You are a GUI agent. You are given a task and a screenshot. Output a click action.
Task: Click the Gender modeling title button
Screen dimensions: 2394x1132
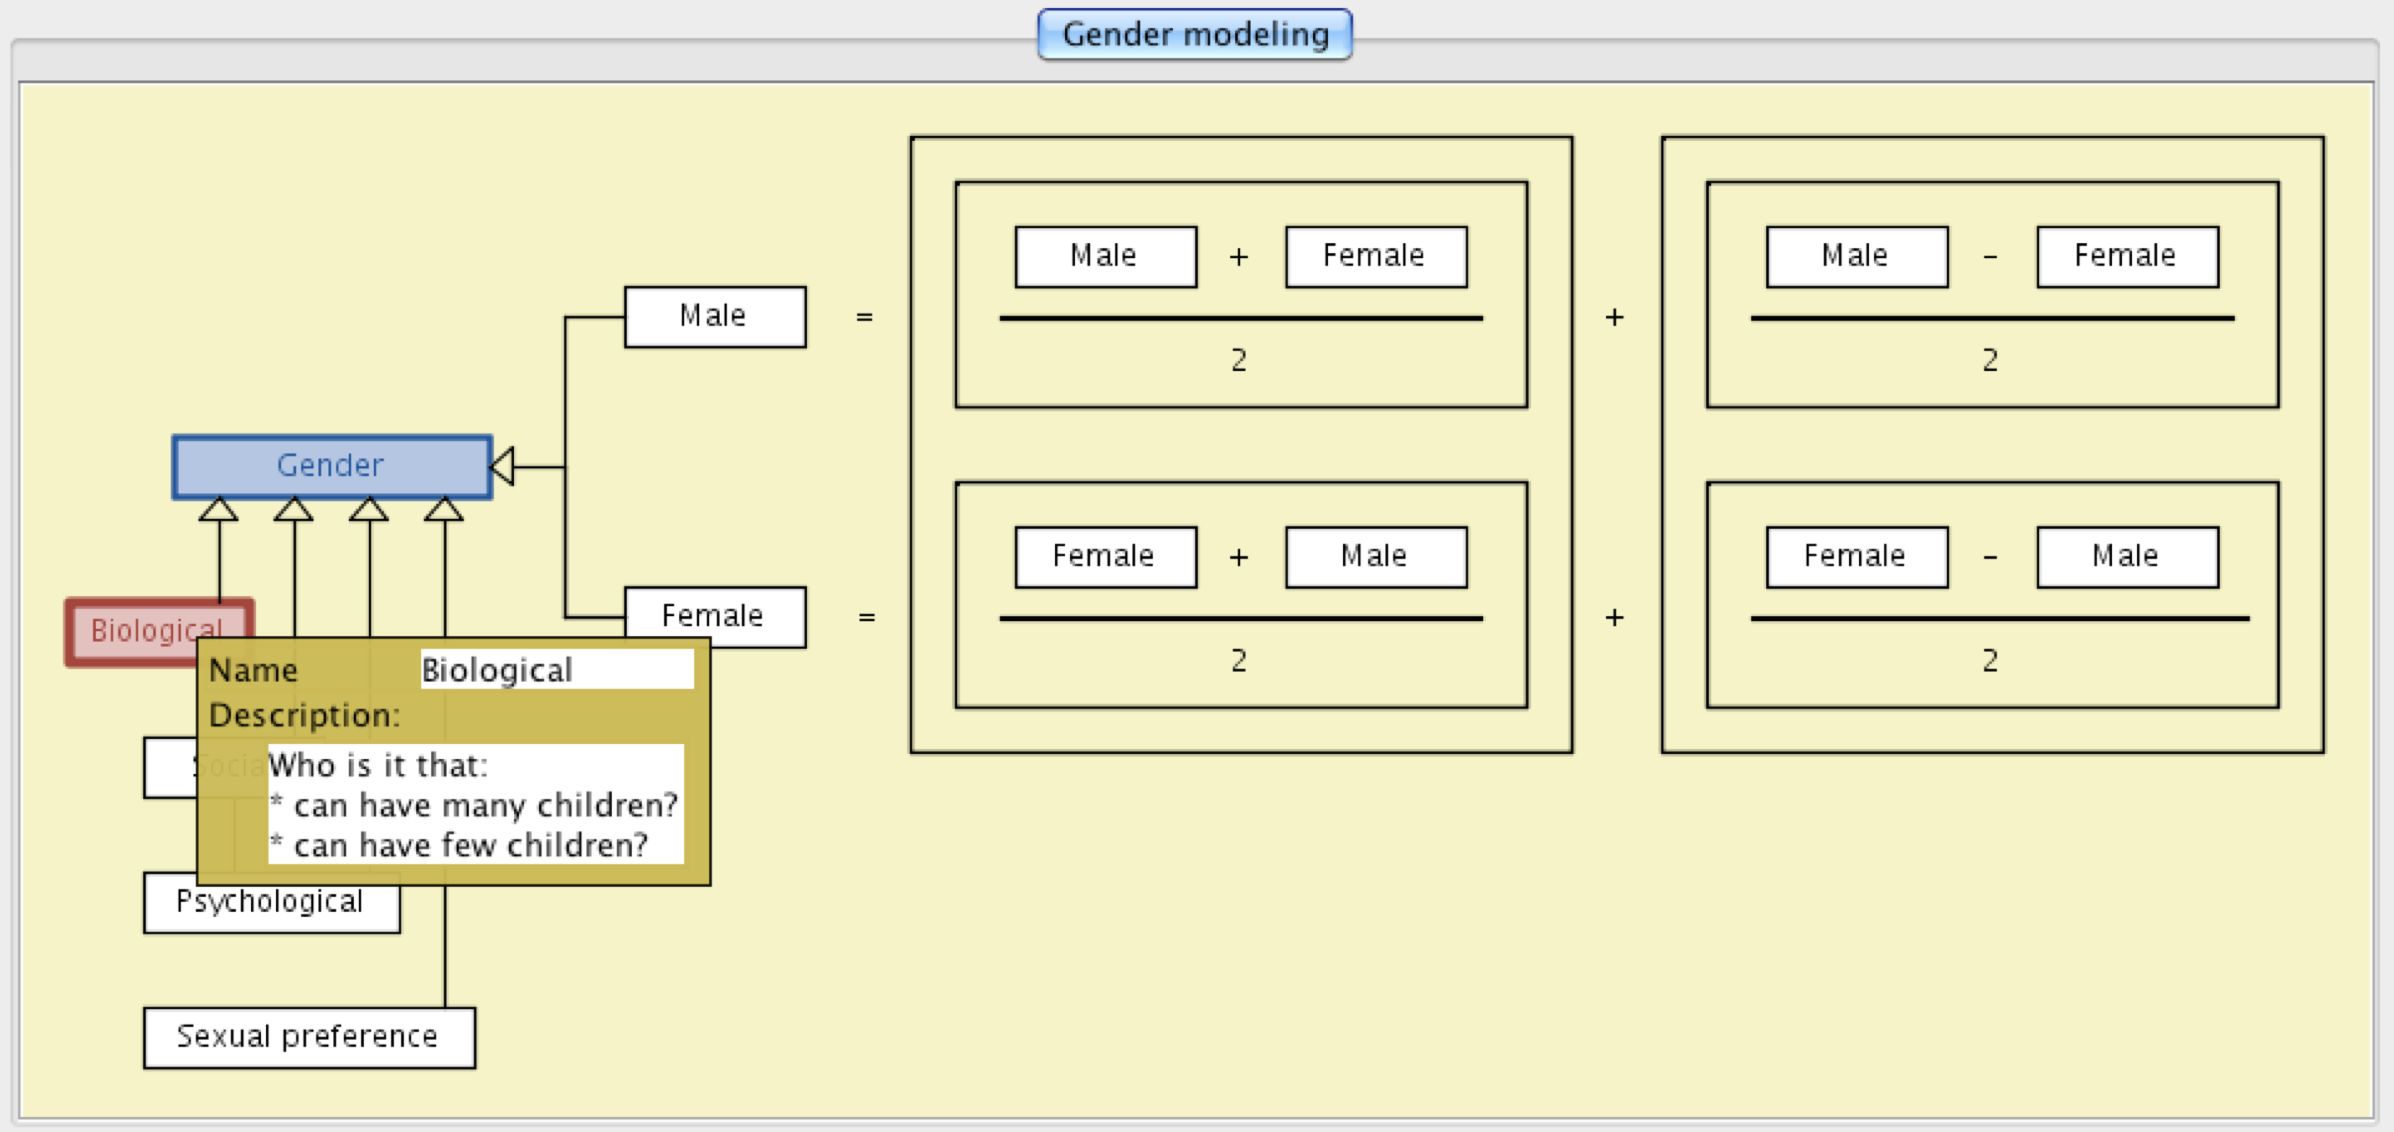(x=1195, y=35)
